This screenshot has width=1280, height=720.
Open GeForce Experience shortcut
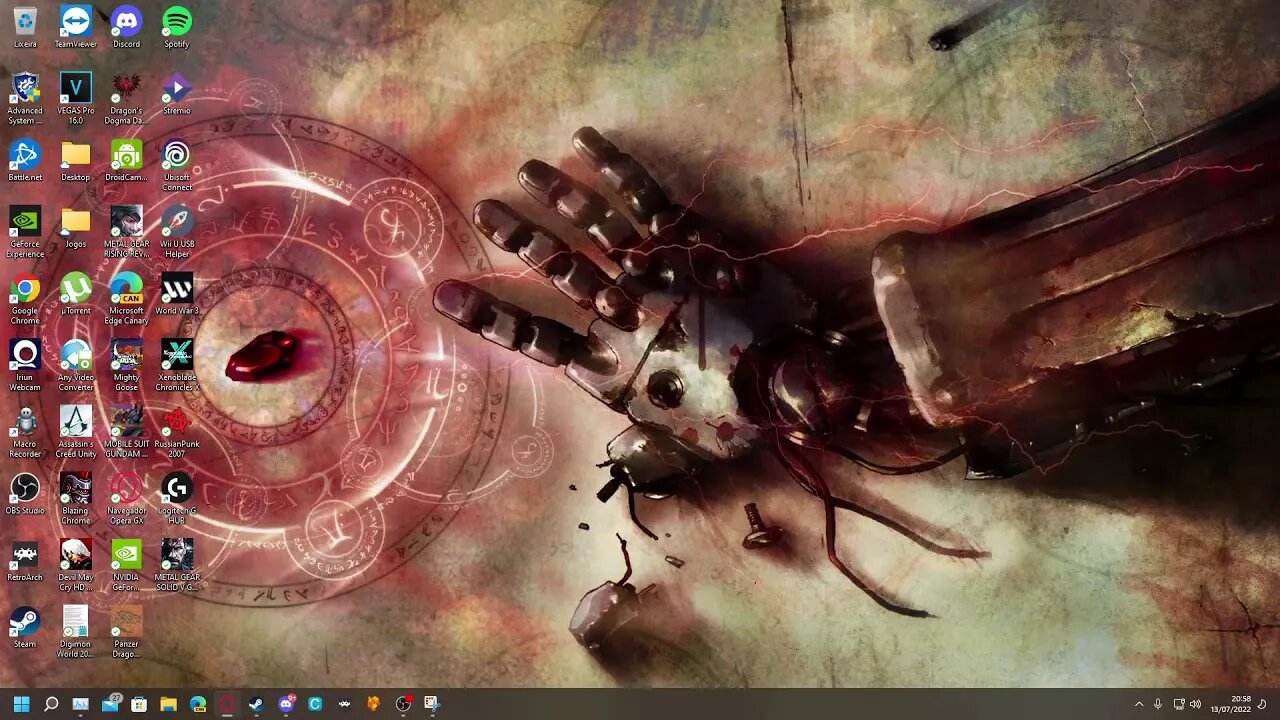pyautogui.click(x=25, y=233)
